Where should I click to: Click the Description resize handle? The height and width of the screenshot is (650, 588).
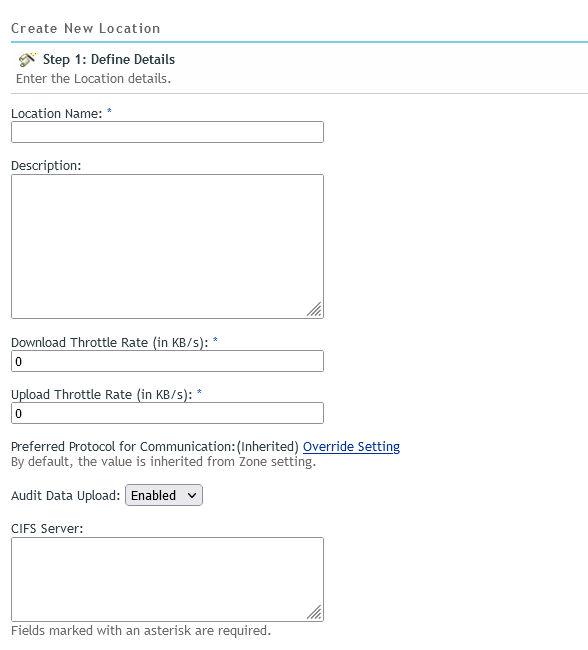314,310
